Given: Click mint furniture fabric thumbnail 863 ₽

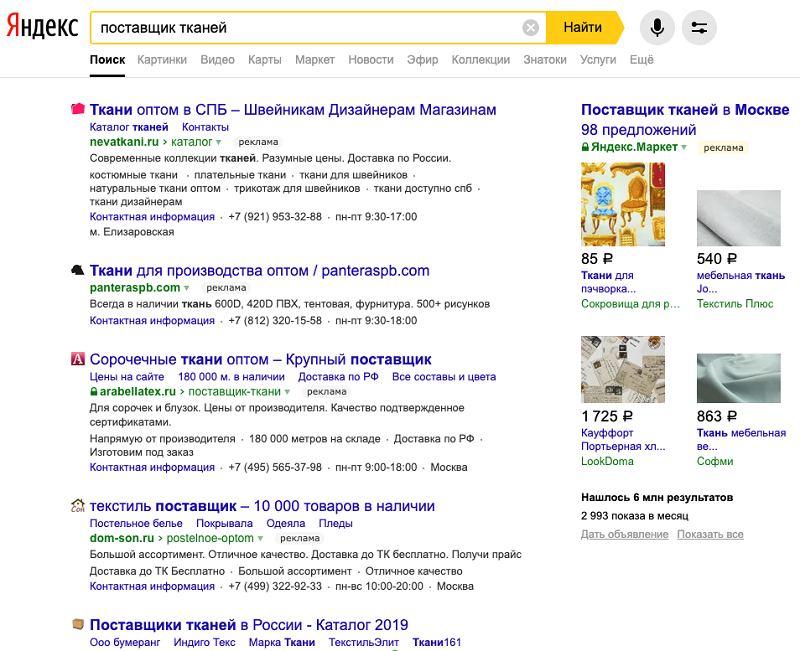Looking at the screenshot, I should tap(739, 378).
